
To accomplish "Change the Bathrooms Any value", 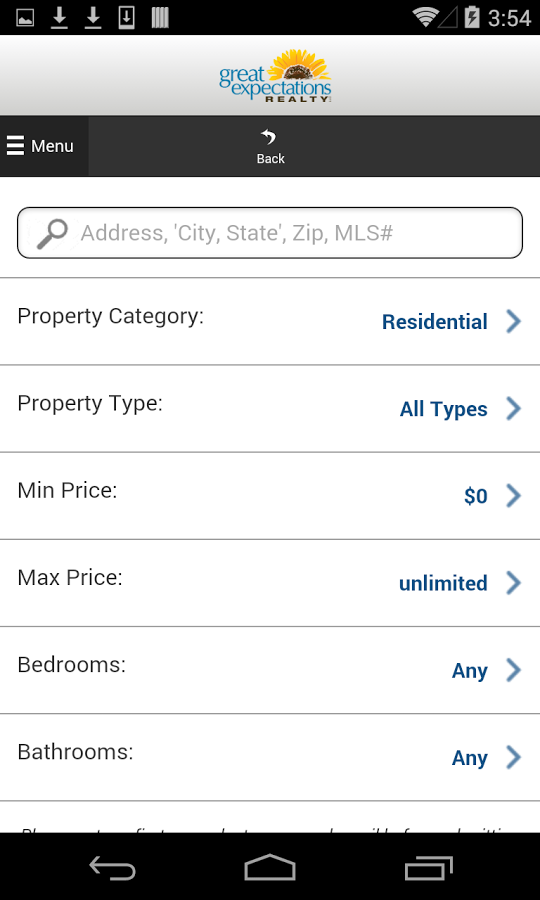I will 469,758.
